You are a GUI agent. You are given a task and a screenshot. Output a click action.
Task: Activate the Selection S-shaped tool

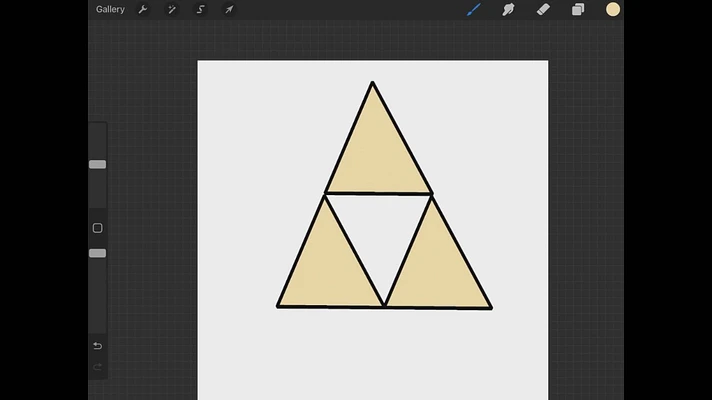(200, 10)
